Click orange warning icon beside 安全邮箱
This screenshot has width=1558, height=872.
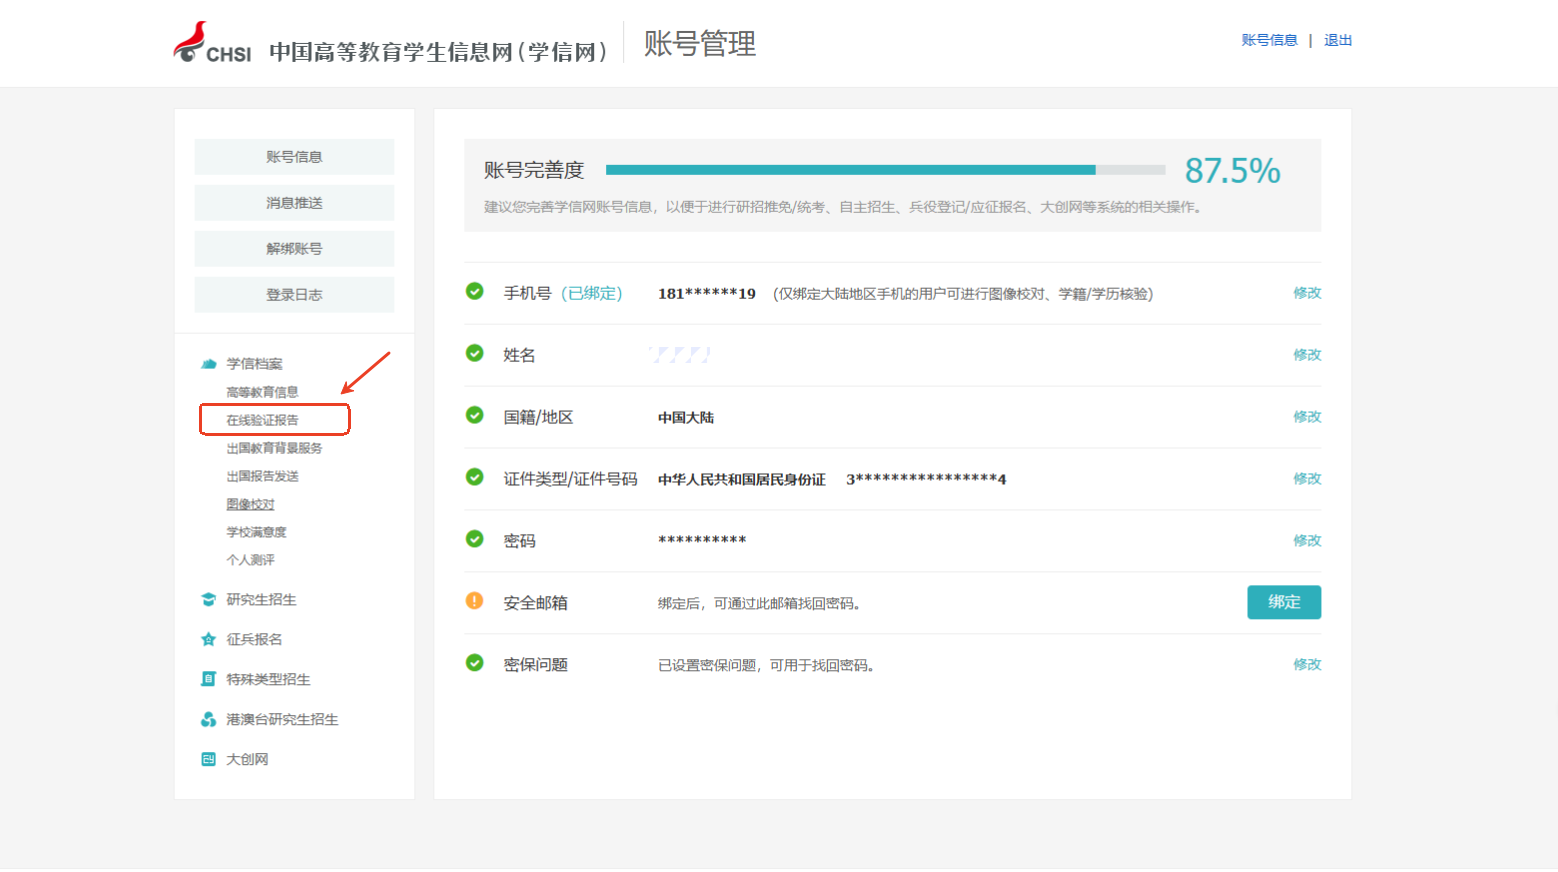(475, 601)
